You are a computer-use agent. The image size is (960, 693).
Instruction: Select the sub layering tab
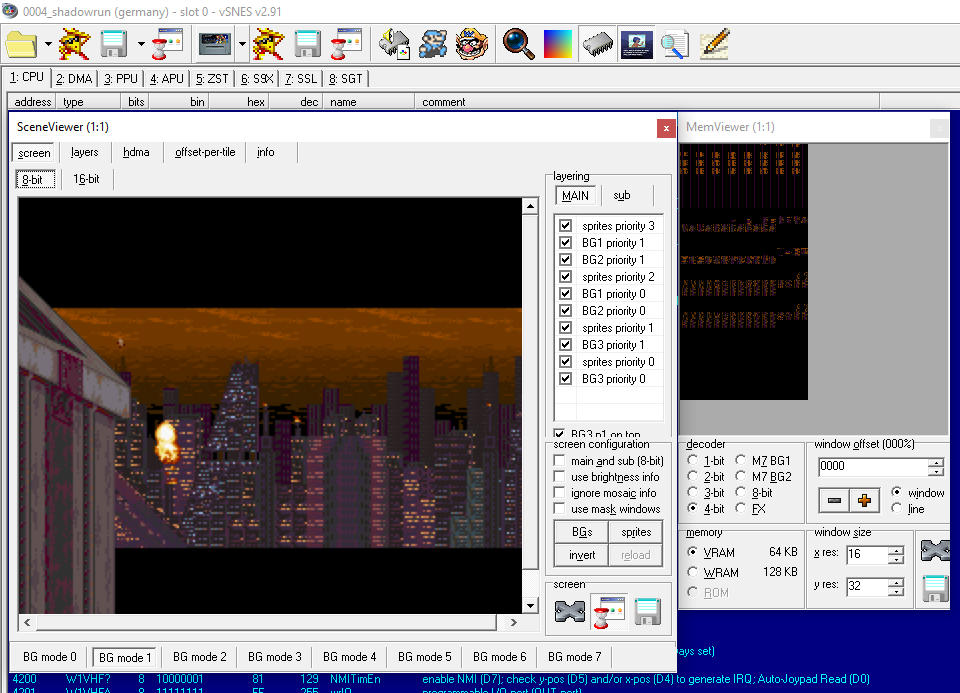[621, 195]
